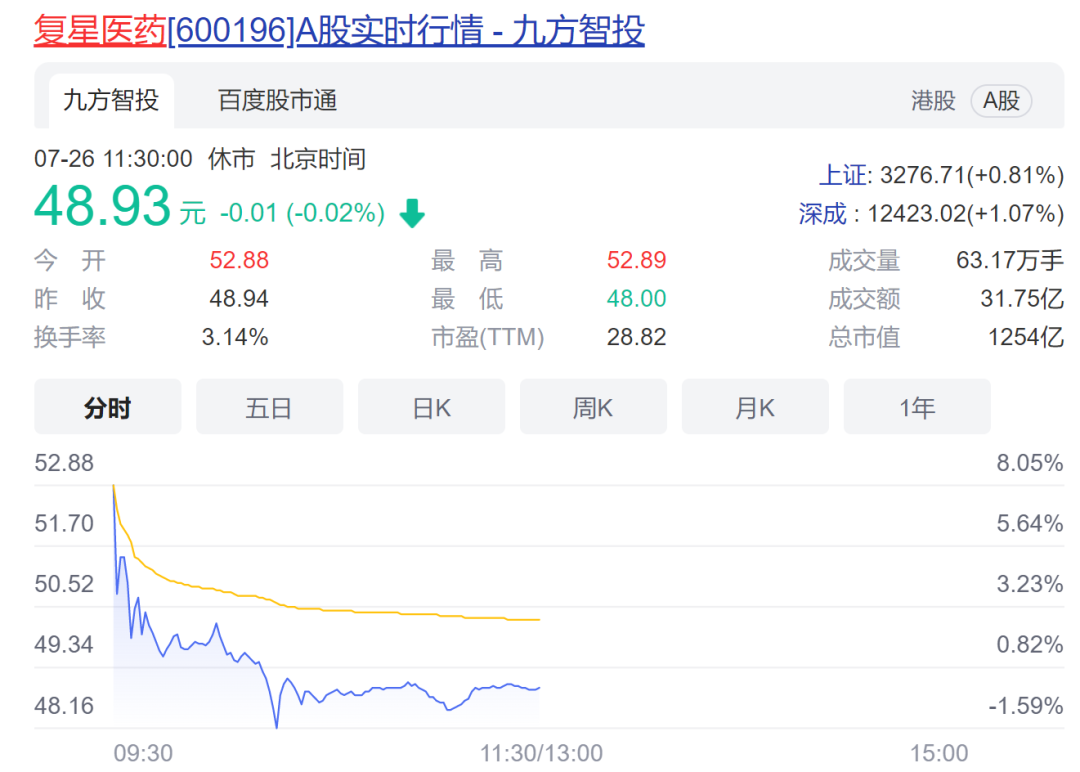1080x772 pixels.
Task: Click the 最低 field label
Action: (467, 299)
